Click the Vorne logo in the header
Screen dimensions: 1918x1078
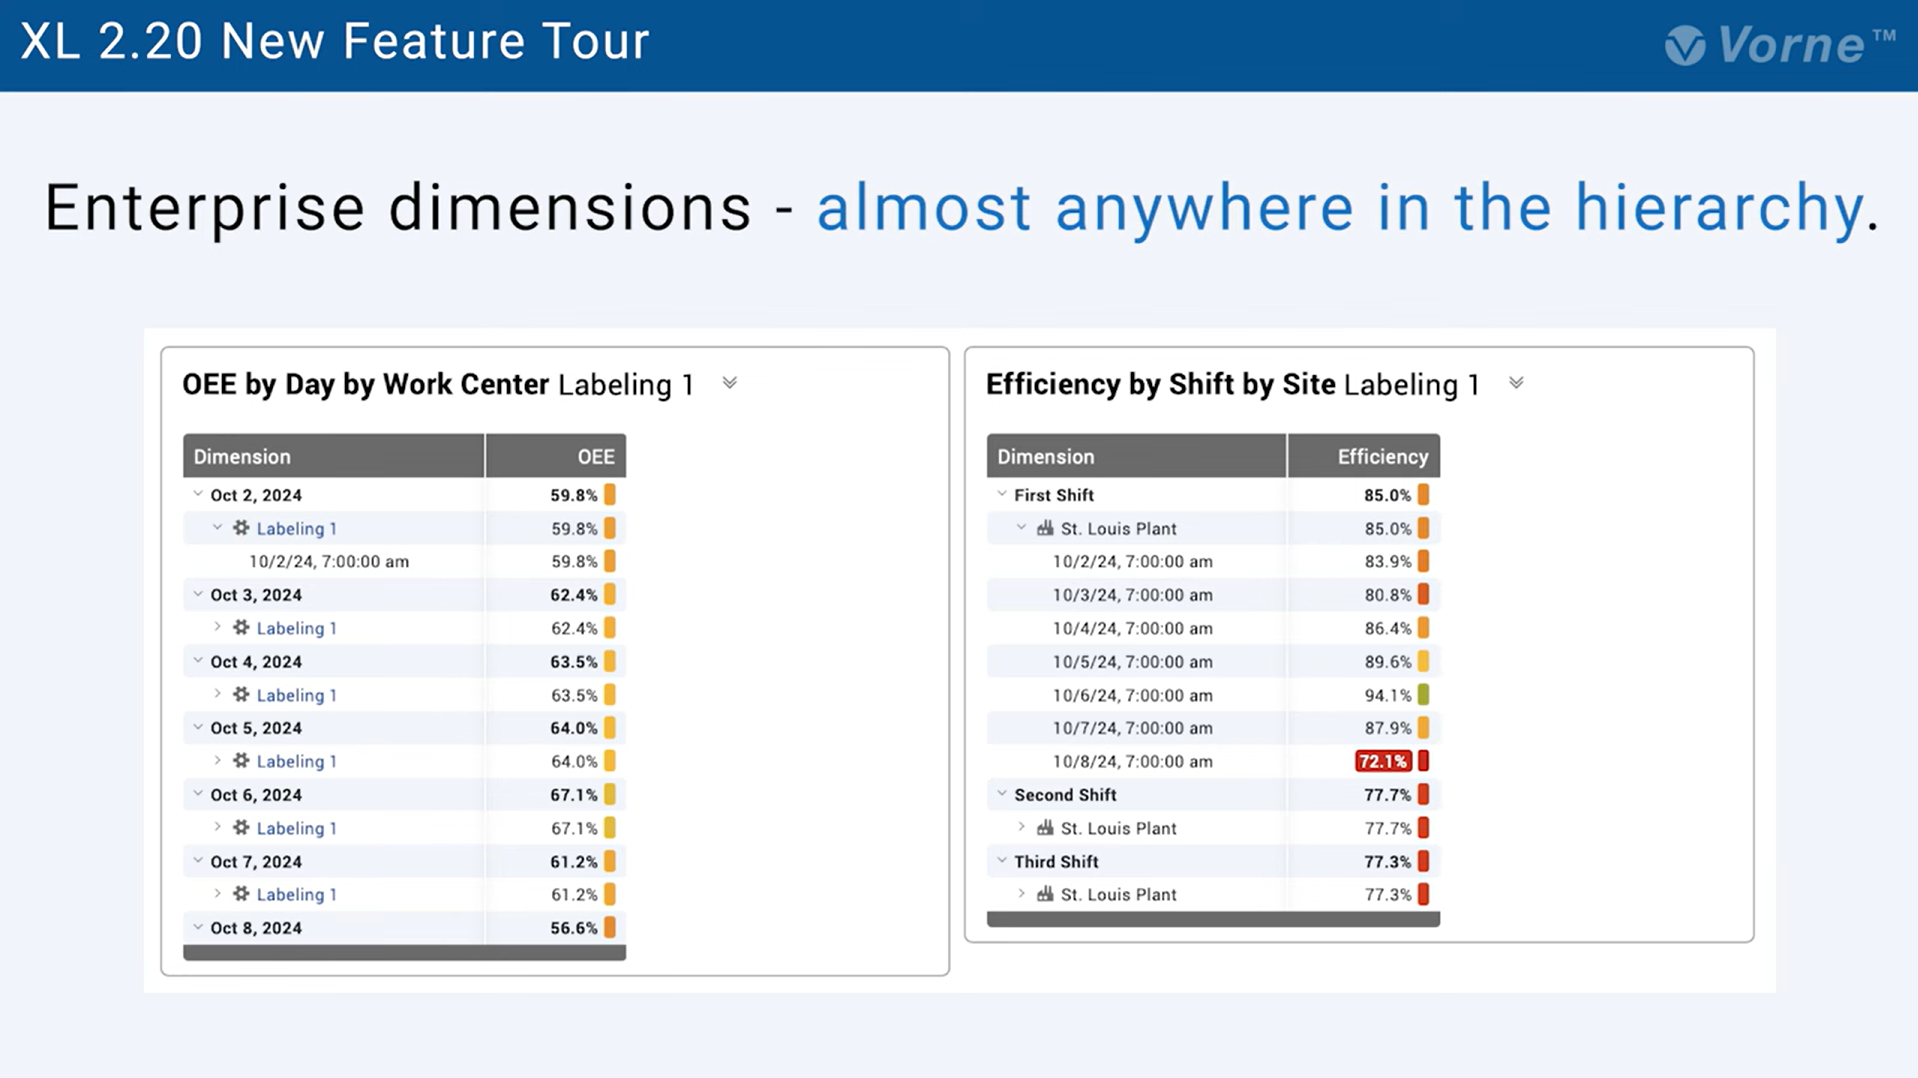pyautogui.click(x=1779, y=45)
